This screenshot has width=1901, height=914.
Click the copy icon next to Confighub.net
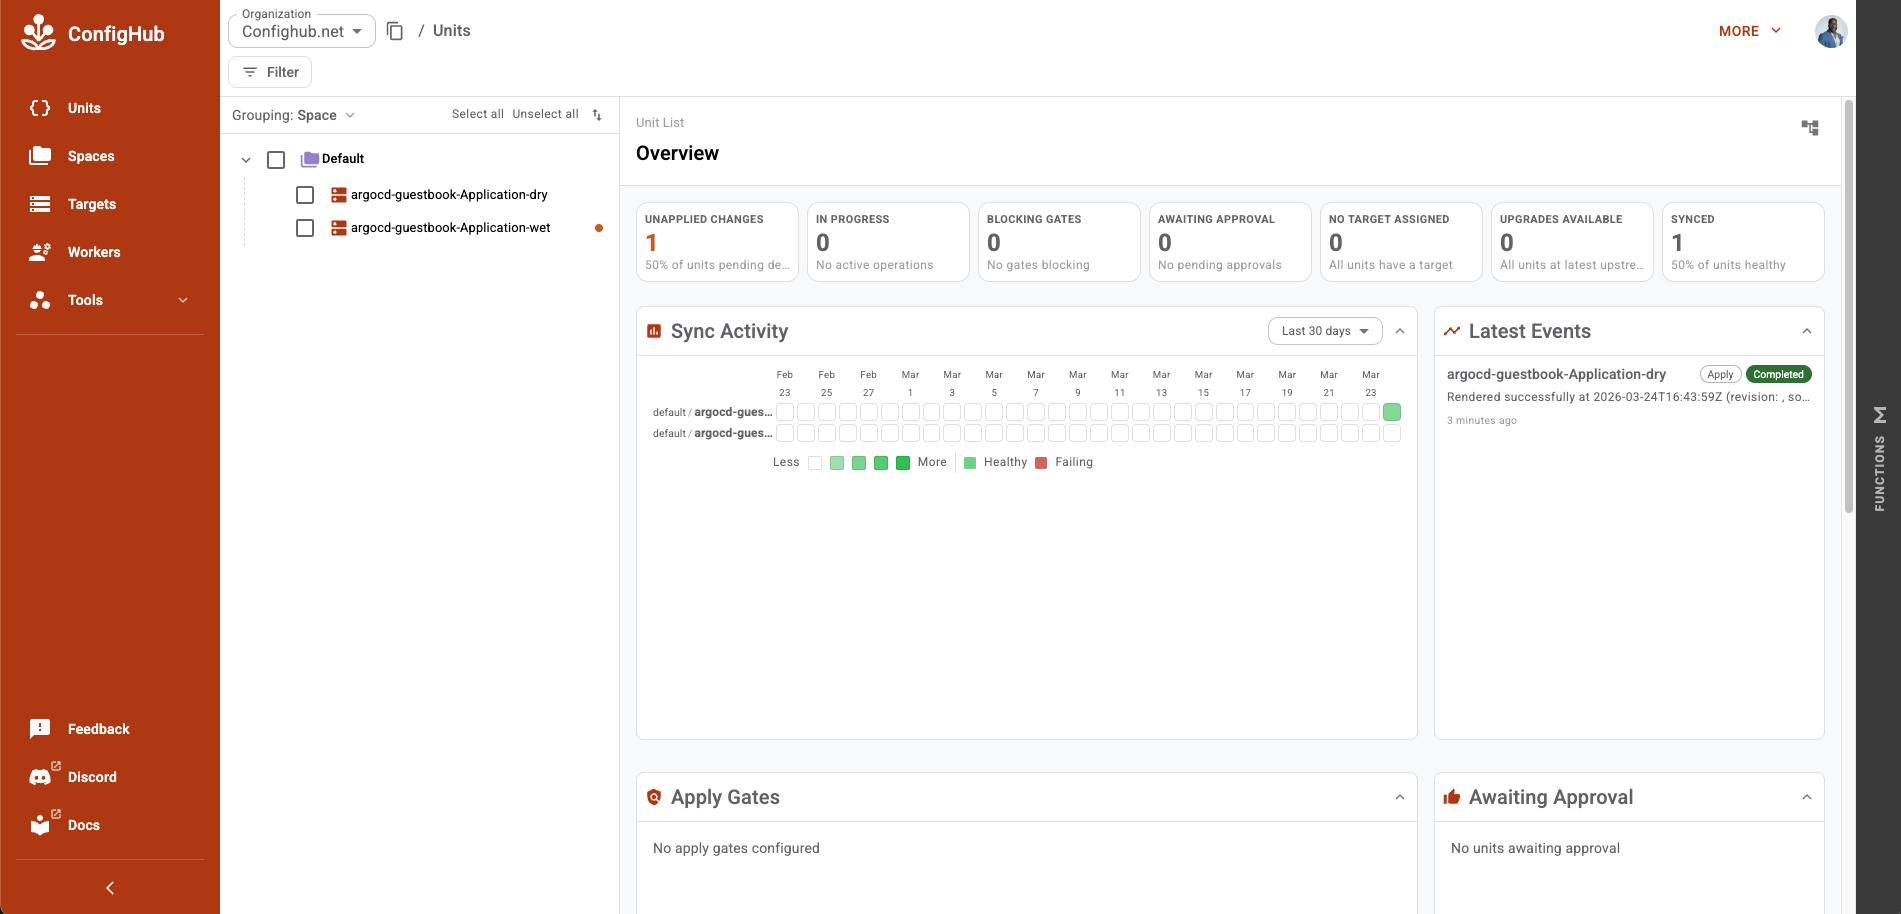395,31
